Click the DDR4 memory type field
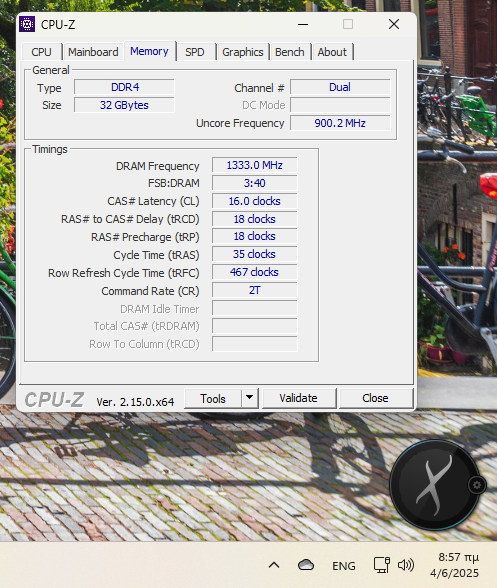Image resolution: width=497 pixels, height=588 pixels. coord(125,87)
